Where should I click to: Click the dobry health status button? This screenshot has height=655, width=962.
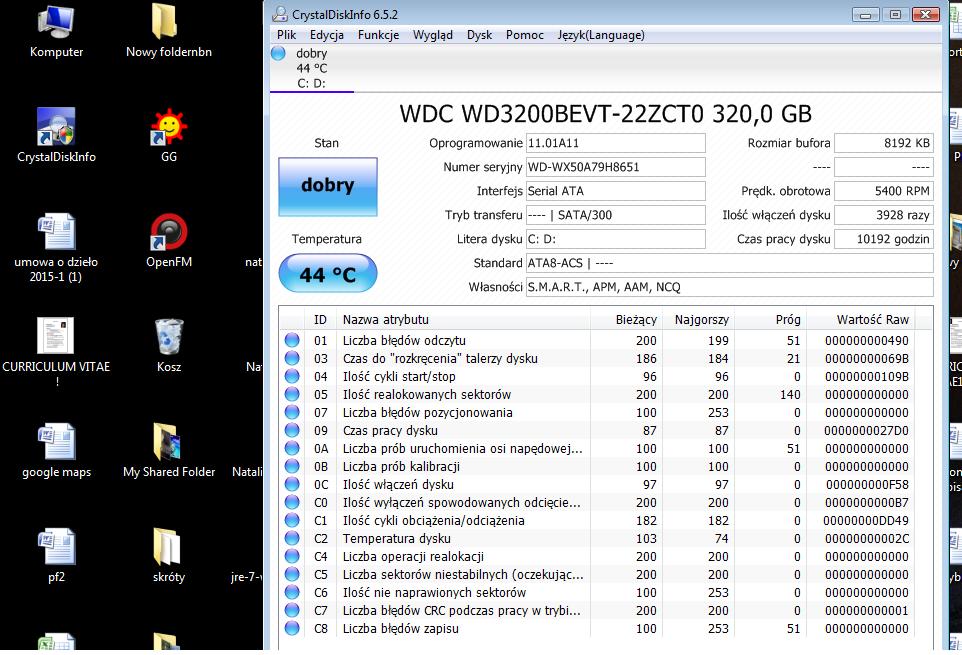(328, 186)
